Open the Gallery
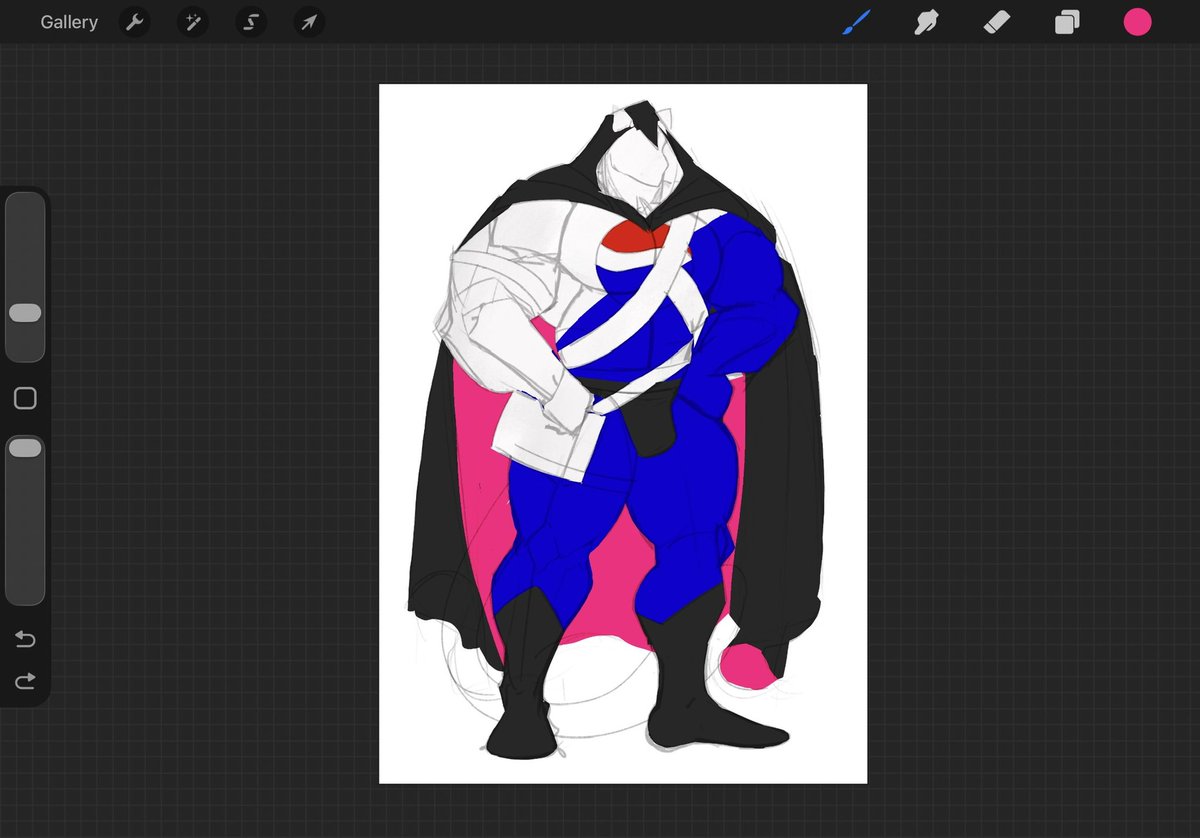Viewport: 1200px width, 838px height. point(69,22)
